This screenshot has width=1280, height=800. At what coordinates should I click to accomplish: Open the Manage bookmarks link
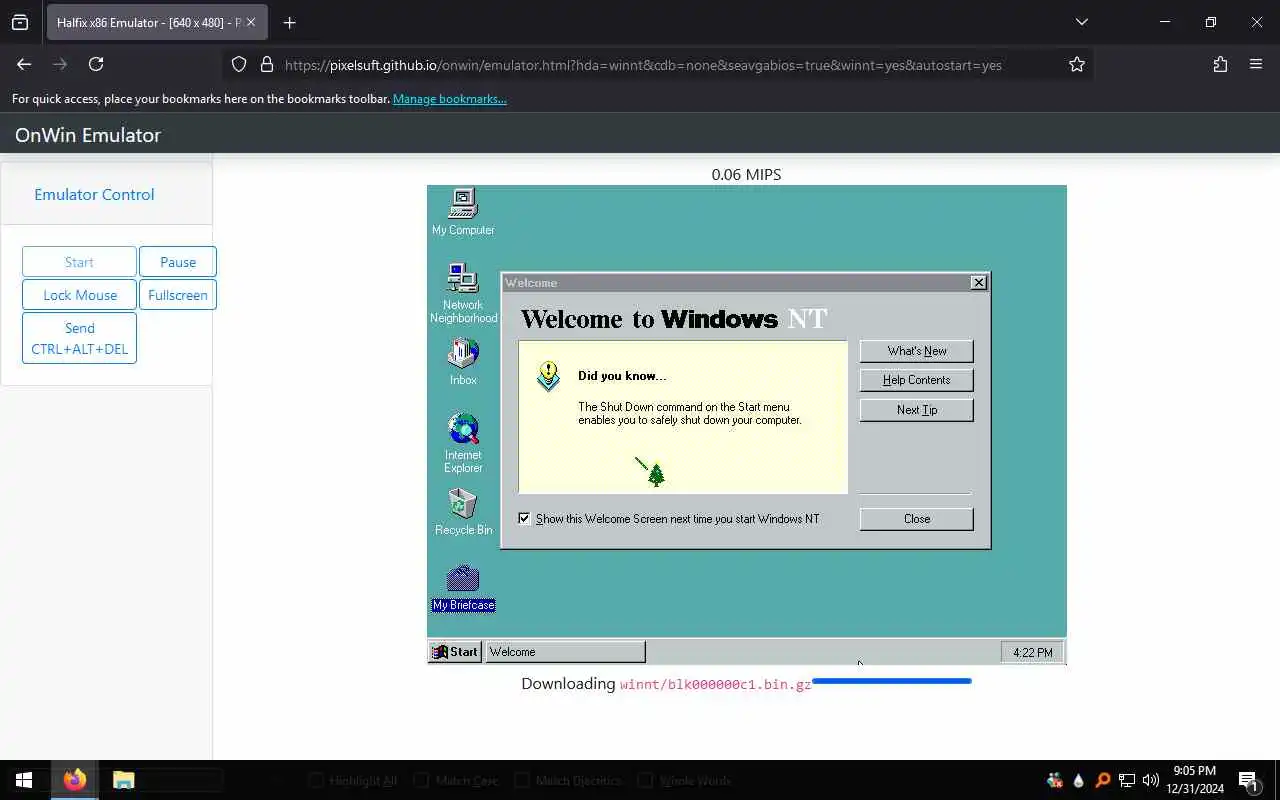pyautogui.click(x=450, y=99)
